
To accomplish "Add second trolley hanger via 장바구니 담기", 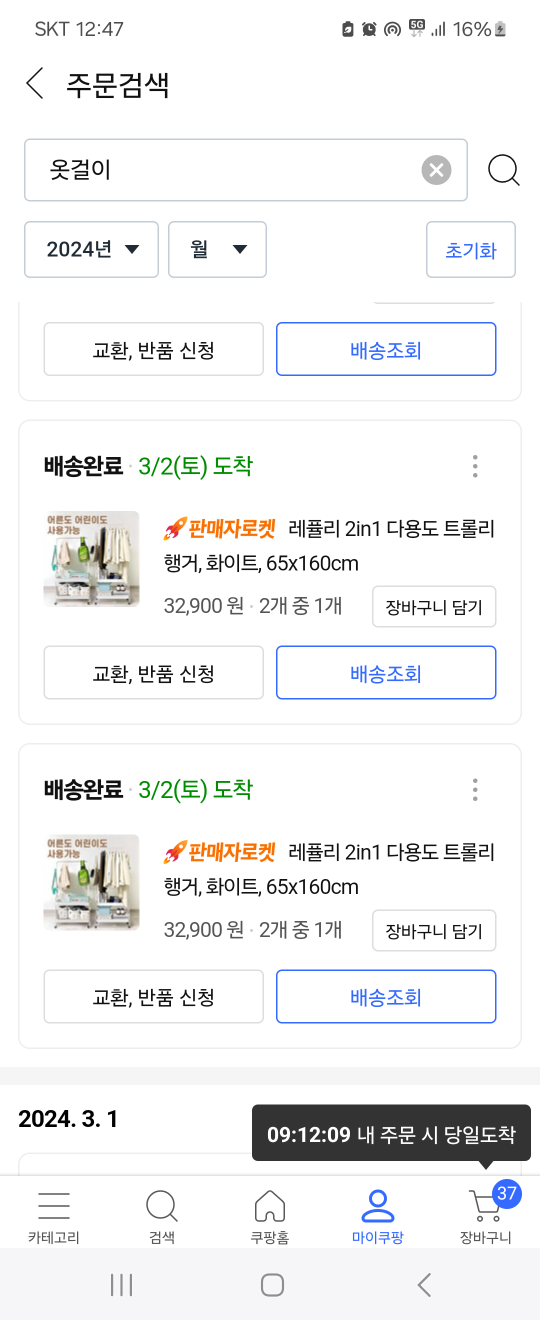I will coord(434,931).
